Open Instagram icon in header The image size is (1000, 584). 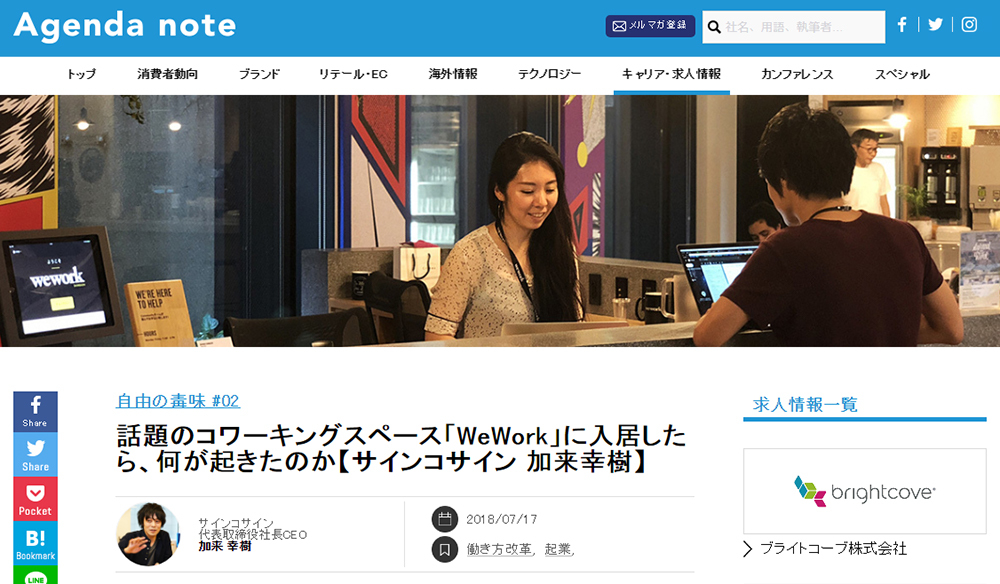coord(969,25)
